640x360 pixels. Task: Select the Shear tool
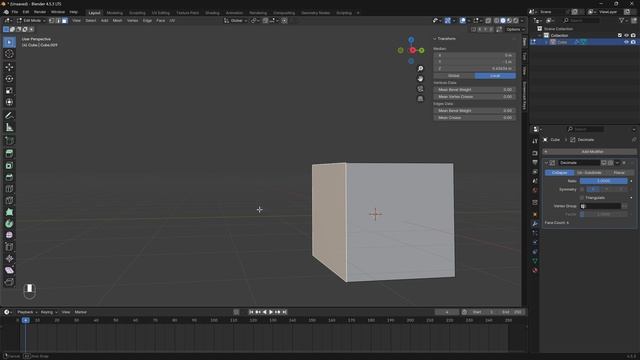tap(9, 270)
